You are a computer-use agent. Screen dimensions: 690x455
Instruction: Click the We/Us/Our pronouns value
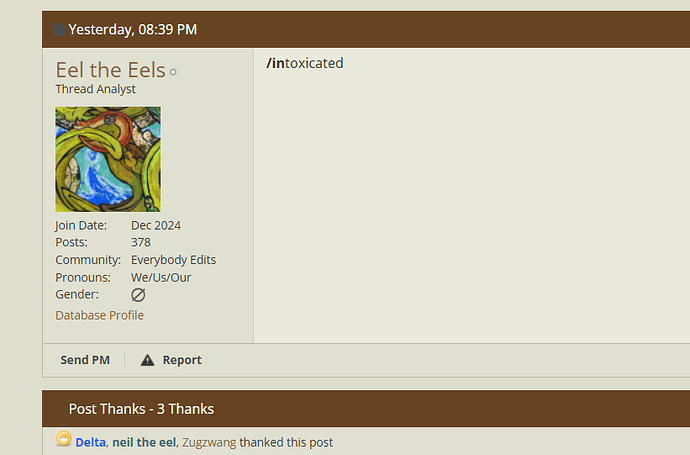click(161, 278)
